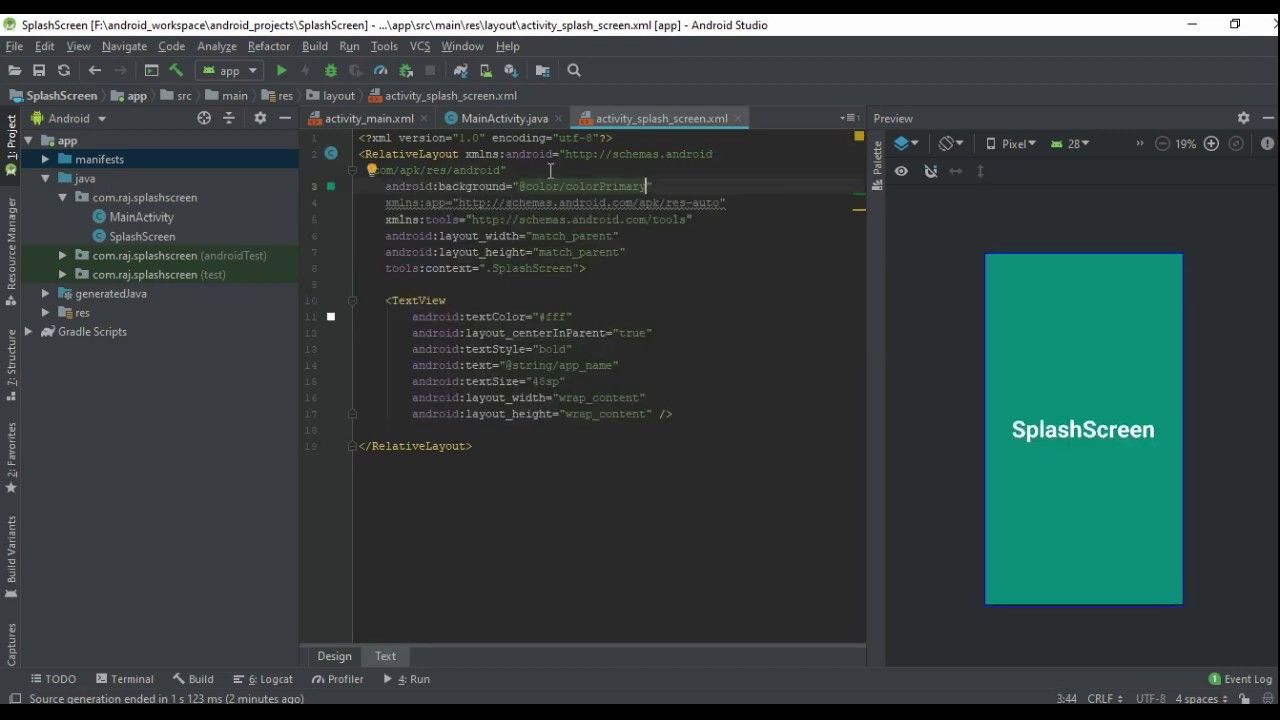
Task: Open the Profile app gauge icon
Action: (381, 70)
